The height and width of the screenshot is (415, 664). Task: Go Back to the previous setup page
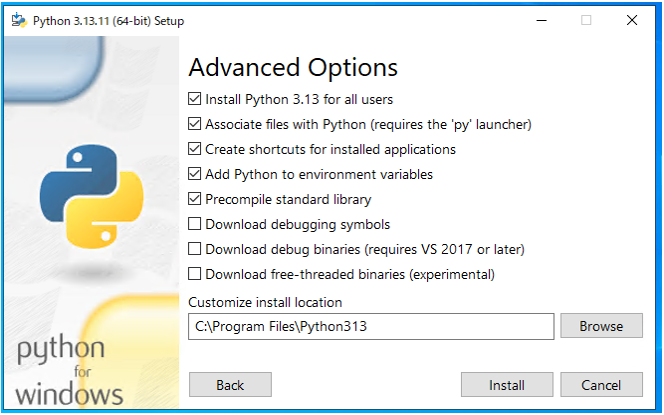pyautogui.click(x=230, y=385)
